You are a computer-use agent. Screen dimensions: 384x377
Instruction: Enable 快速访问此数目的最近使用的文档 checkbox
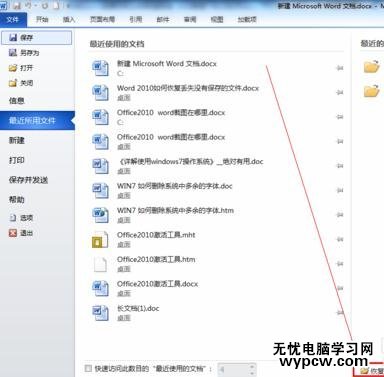[x=88, y=368]
